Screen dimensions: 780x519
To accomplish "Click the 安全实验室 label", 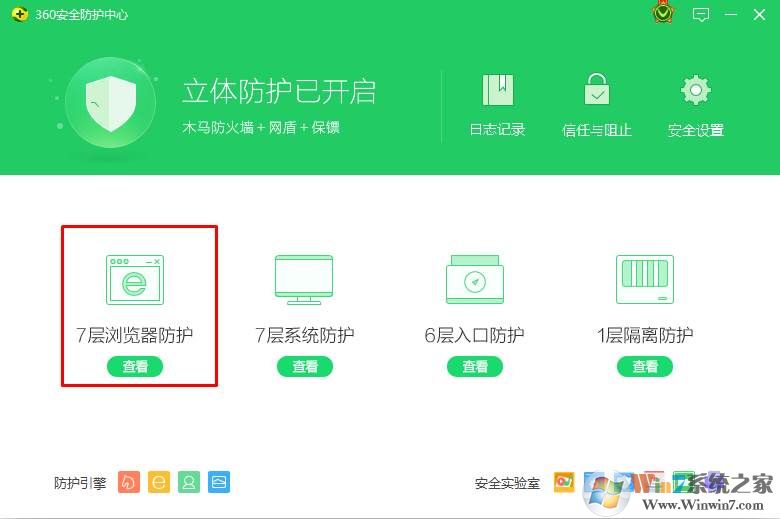I will tap(507, 483).
